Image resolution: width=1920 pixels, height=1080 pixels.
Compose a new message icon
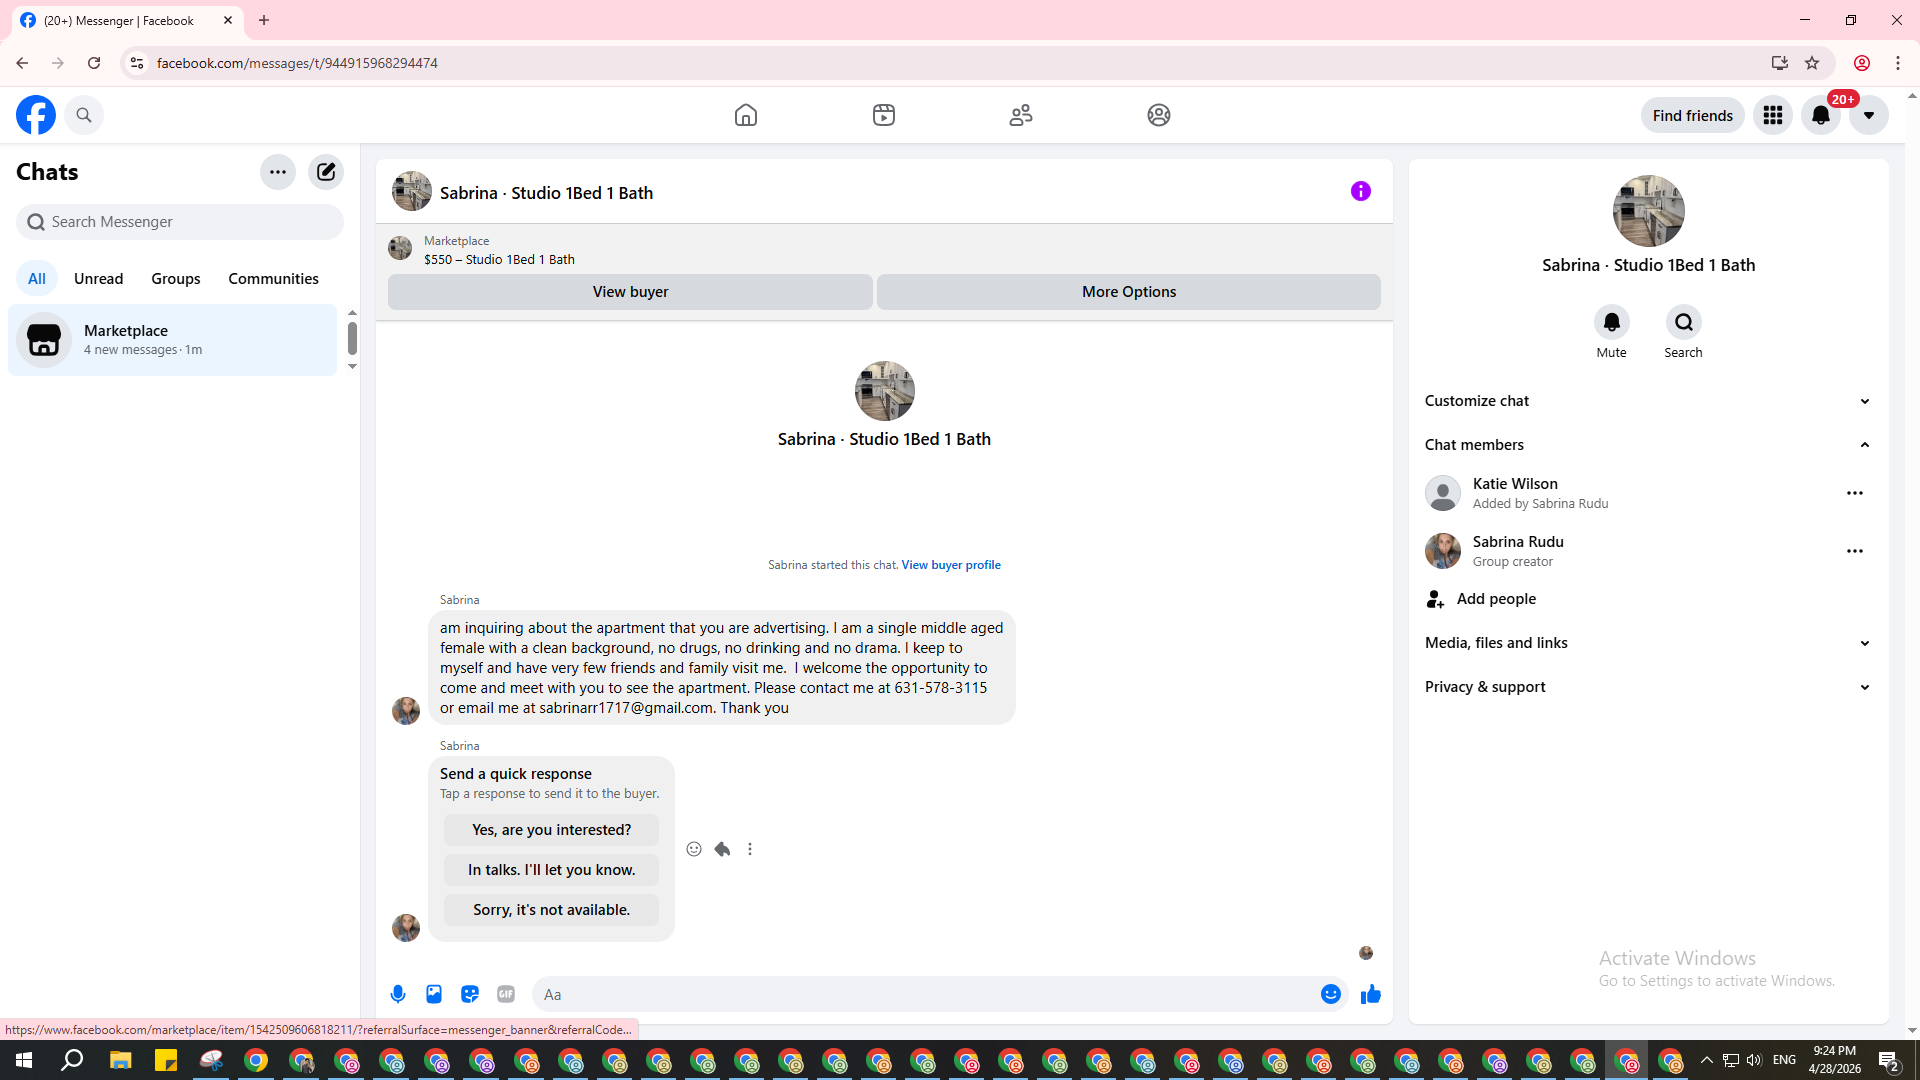coord(326,172)
